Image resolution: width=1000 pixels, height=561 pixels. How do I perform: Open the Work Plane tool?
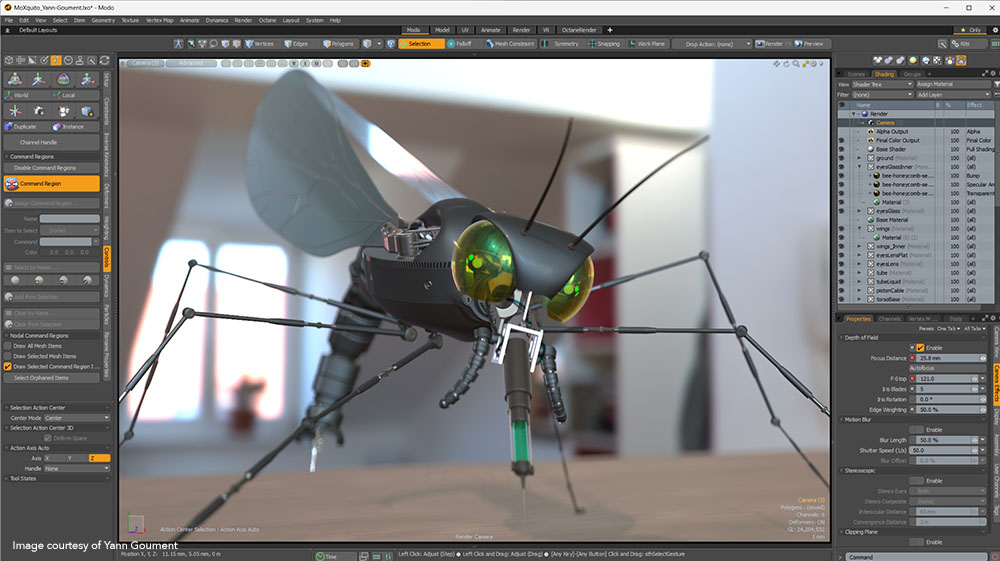pyautogui.click(x=649, y=44)
